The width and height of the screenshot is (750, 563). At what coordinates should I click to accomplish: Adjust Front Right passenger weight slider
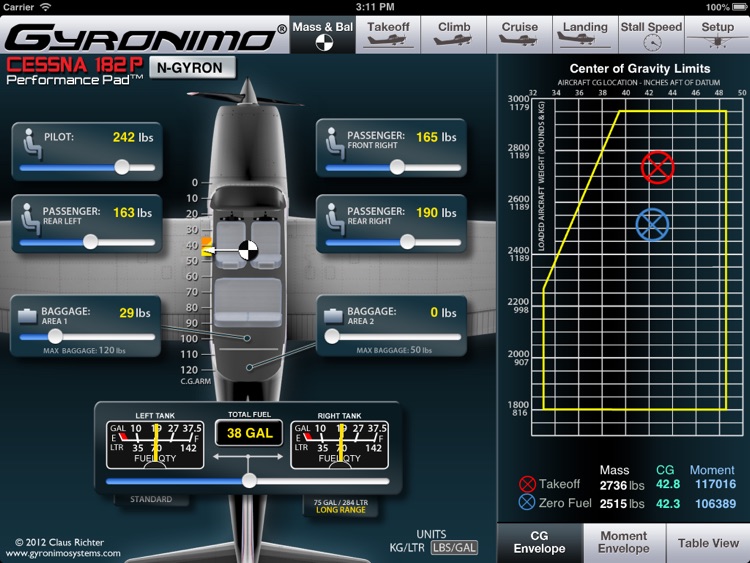pos(393,167)
